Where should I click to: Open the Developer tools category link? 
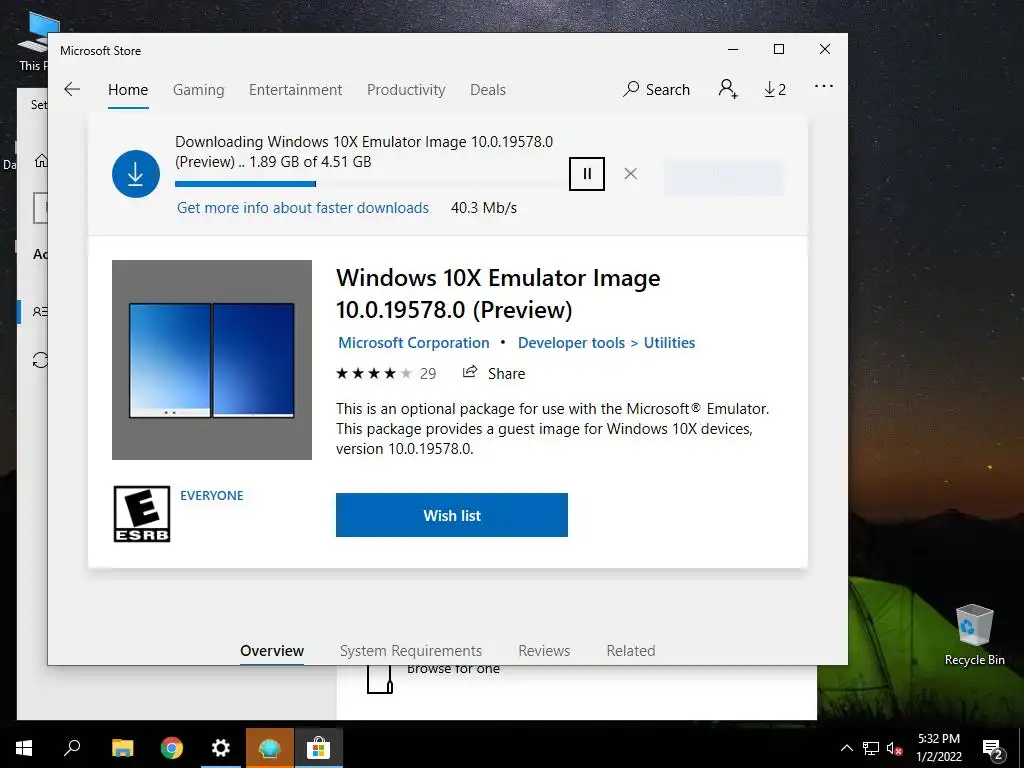[x=571, y=343]
